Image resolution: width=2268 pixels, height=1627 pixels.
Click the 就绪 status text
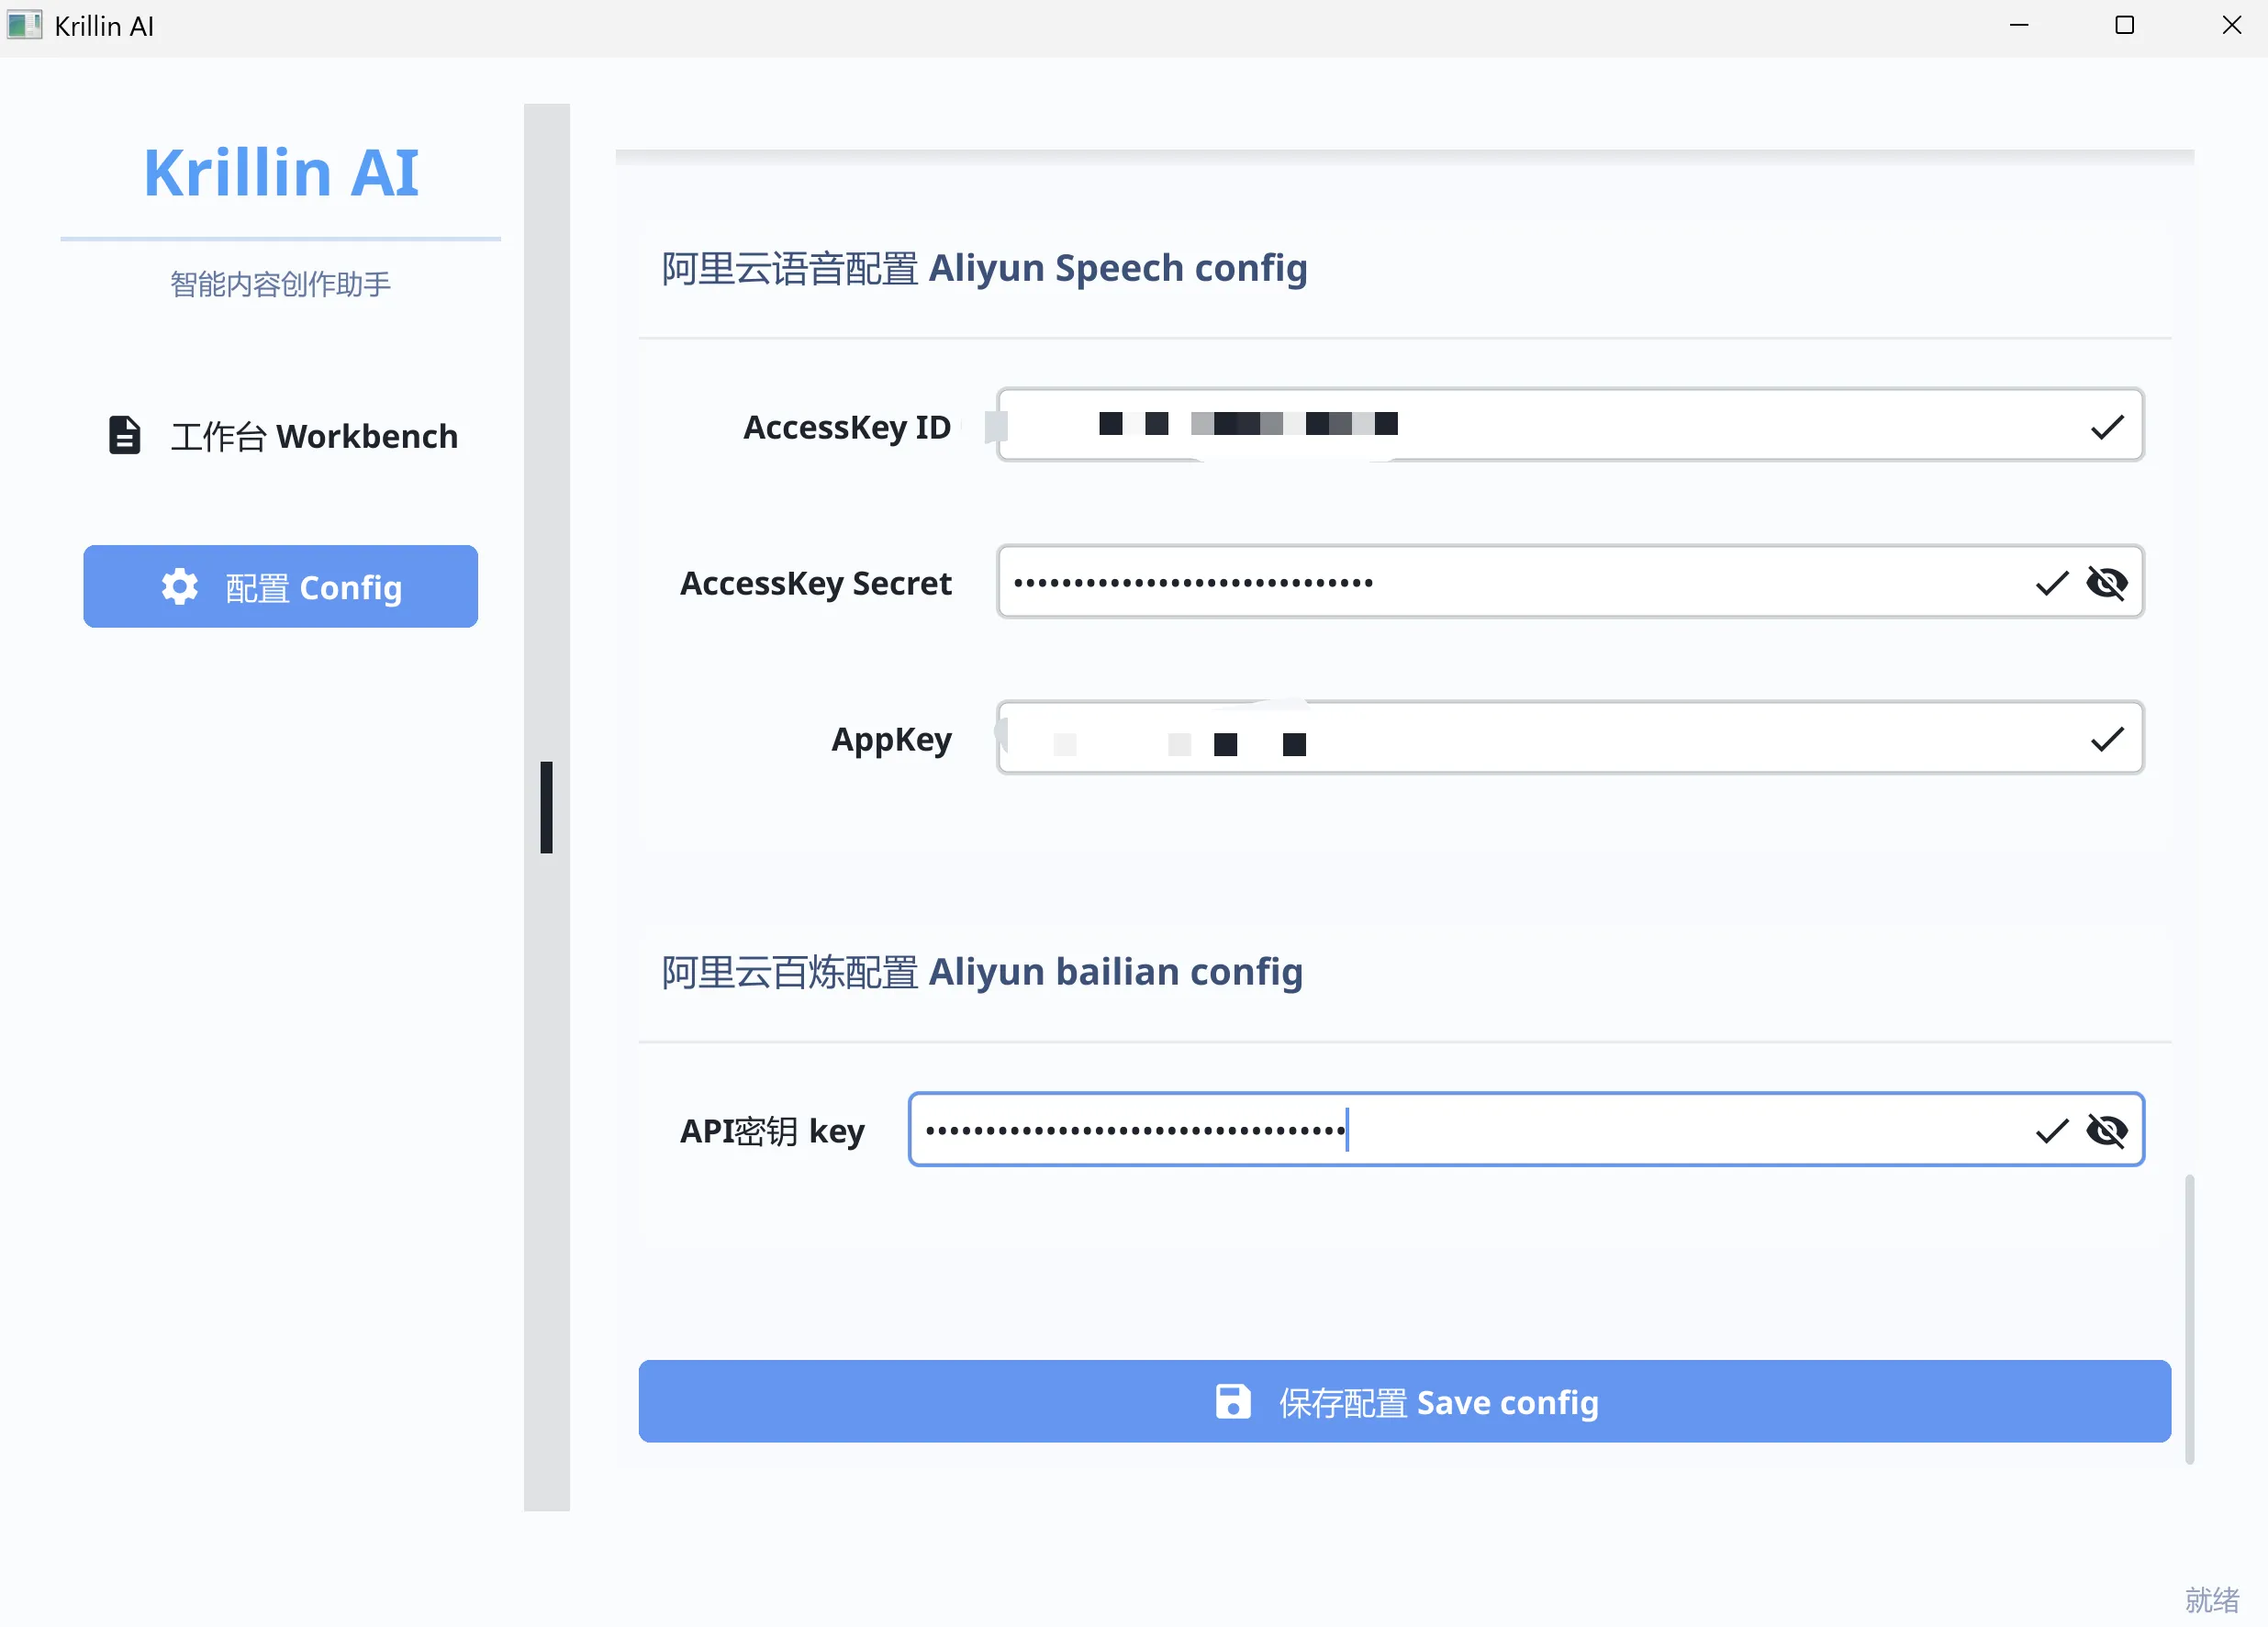2212,1599
